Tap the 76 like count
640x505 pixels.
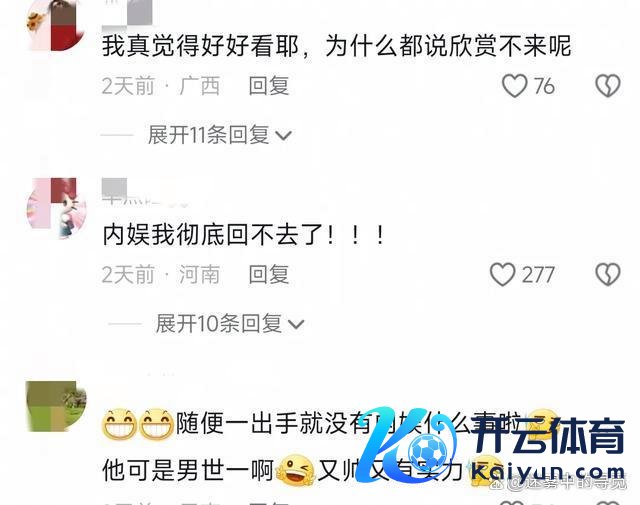[x=544, y=86]
